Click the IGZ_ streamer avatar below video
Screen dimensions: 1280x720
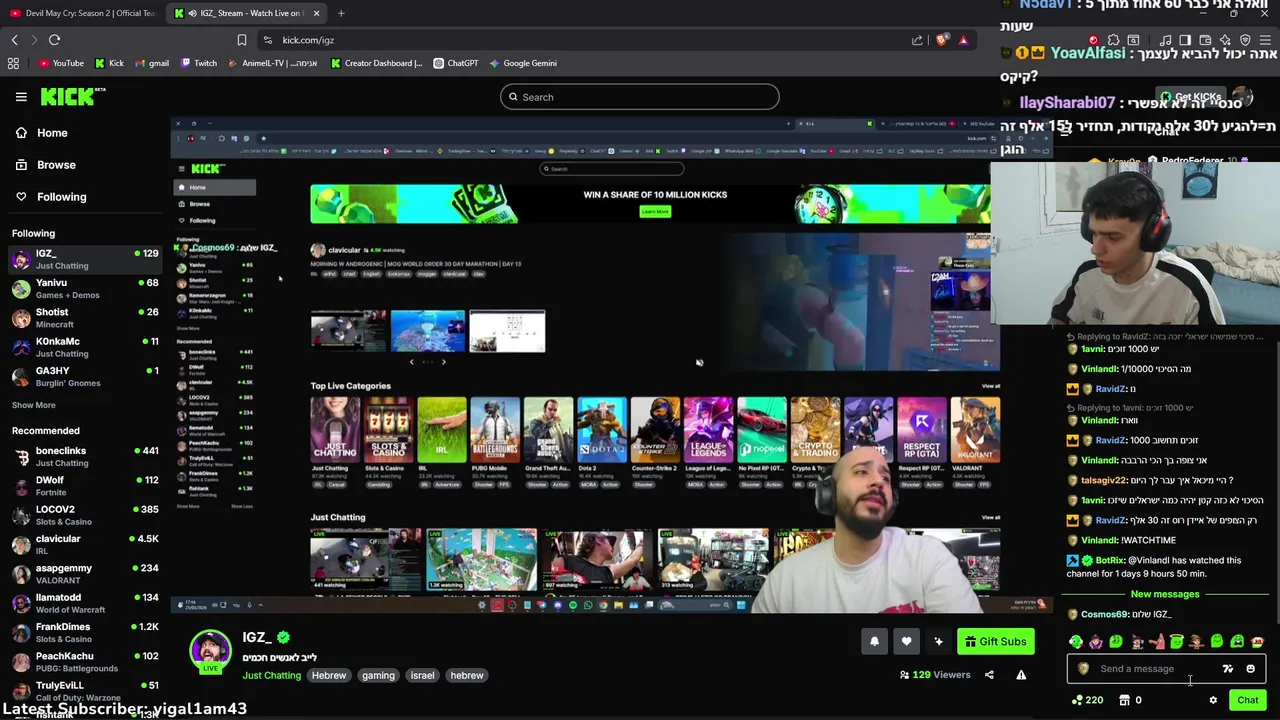[210, 651]
